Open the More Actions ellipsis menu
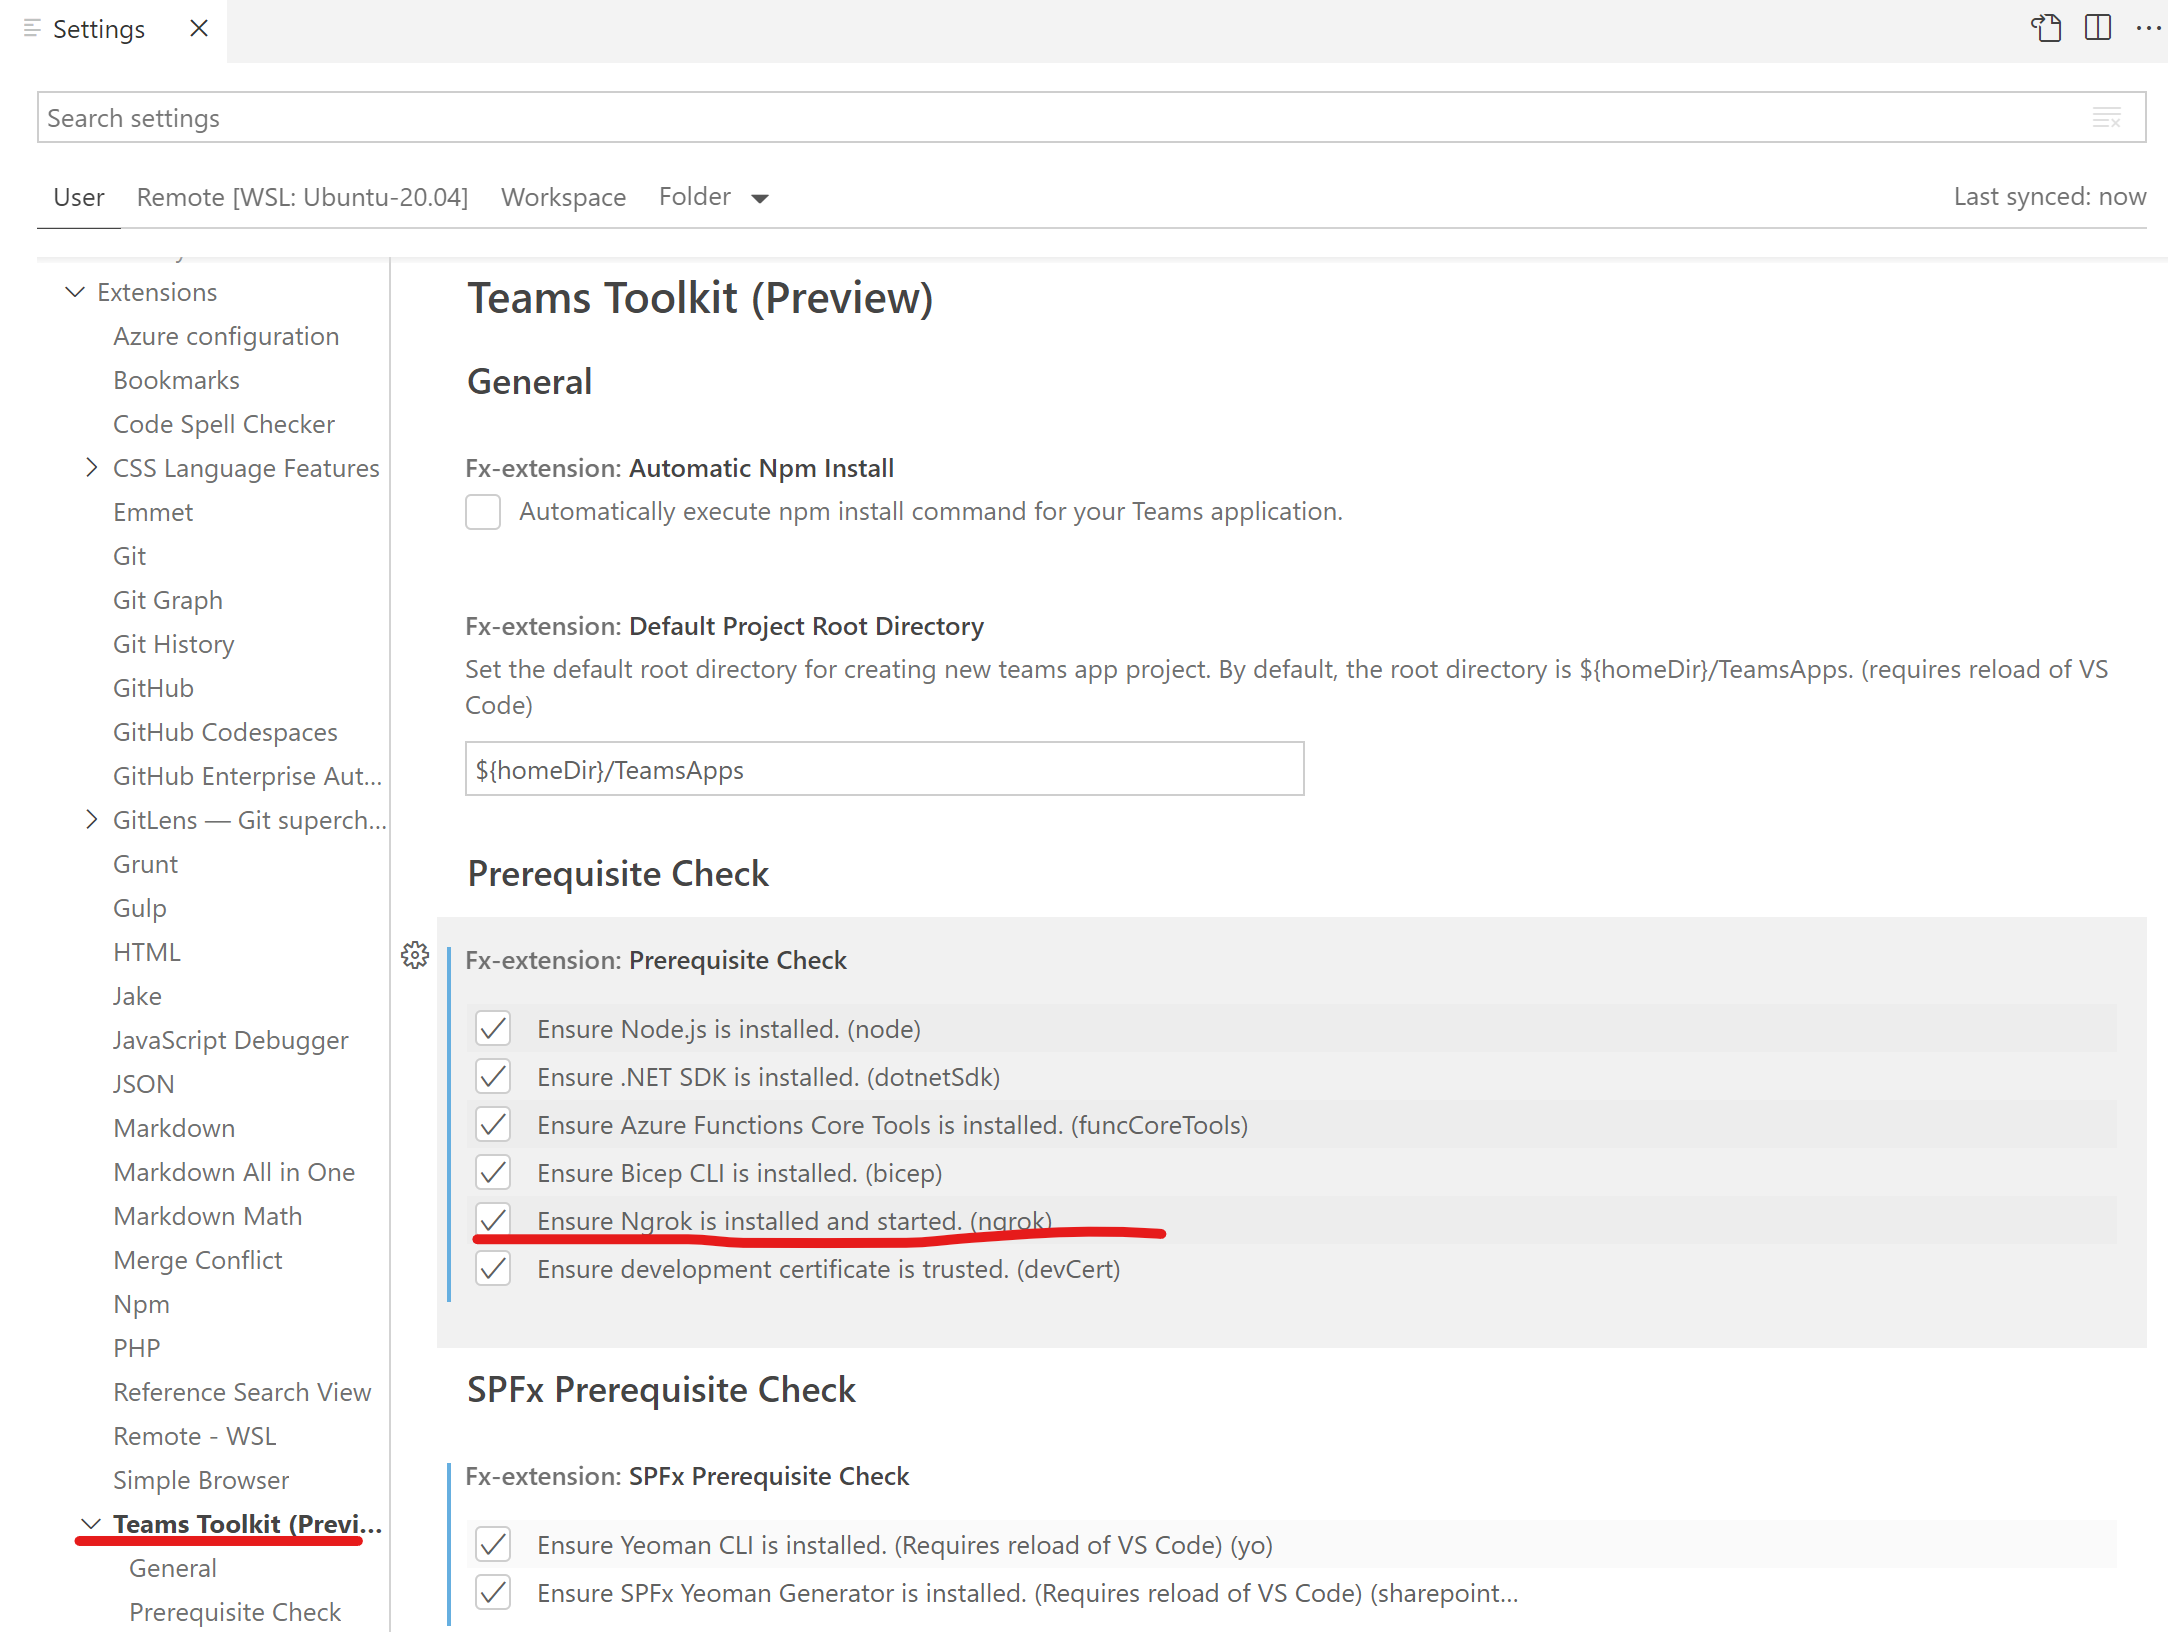 [2148, 29]
